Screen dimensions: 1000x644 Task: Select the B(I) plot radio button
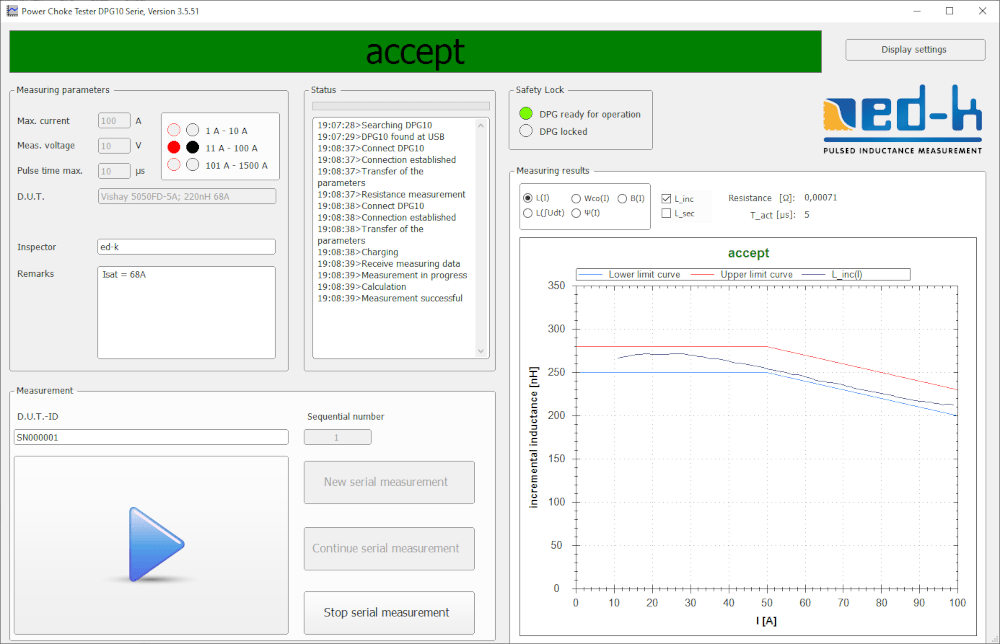pyautogui.click(x=622, y=199)
